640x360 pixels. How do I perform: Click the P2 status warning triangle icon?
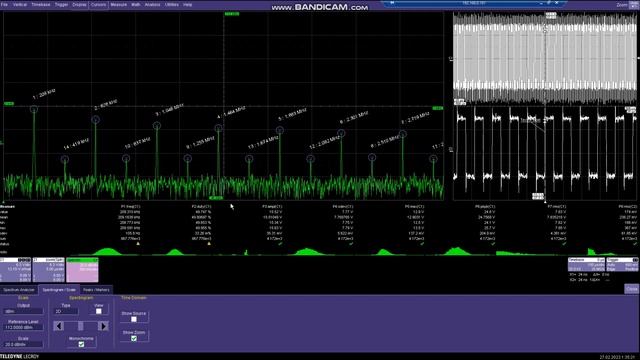(209, 244)
